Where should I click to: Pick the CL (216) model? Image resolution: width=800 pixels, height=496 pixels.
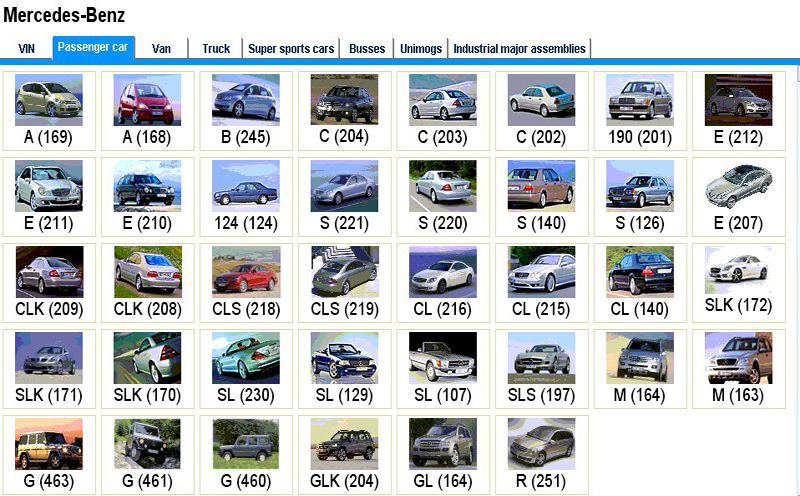click(443, 283)
